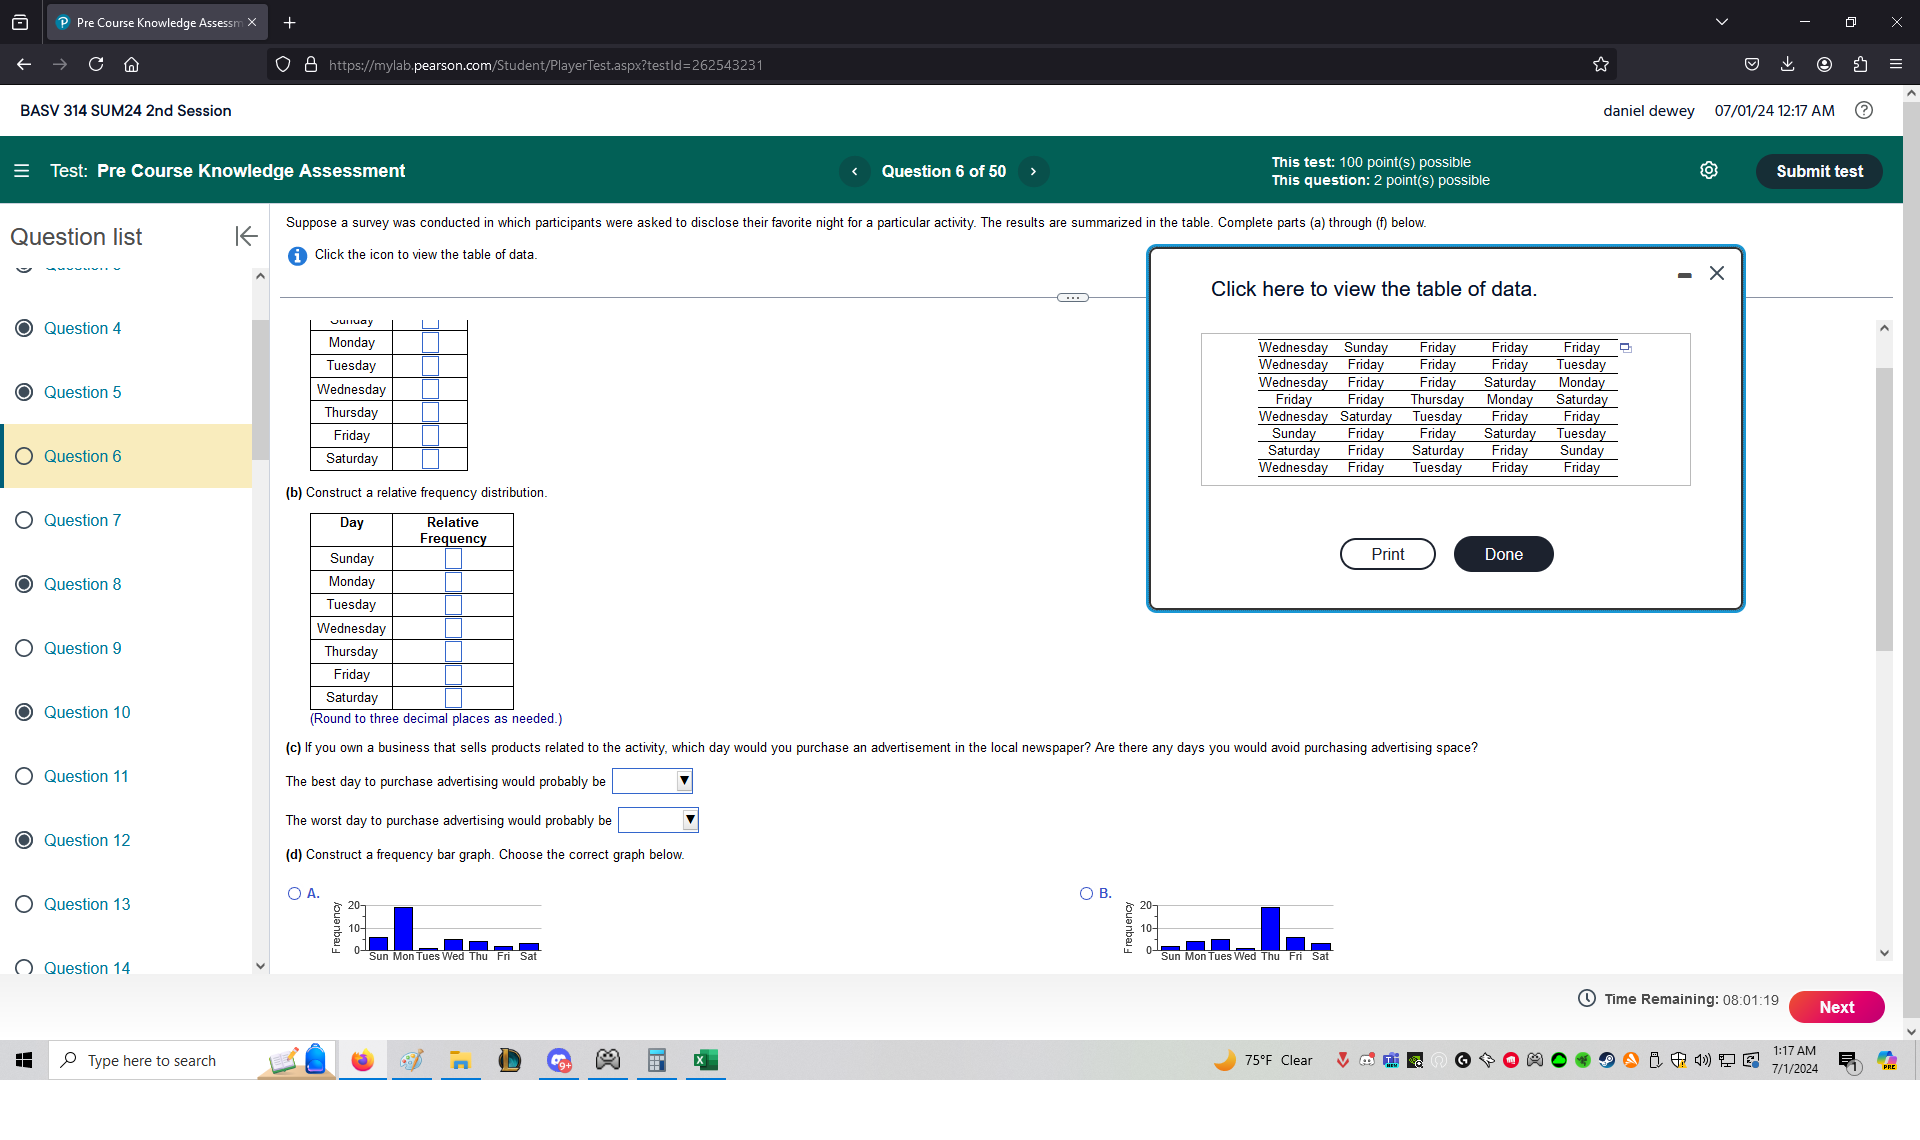Go to the previous question arrow
Screen dimensions: 1920x1140
click(854, 172)
